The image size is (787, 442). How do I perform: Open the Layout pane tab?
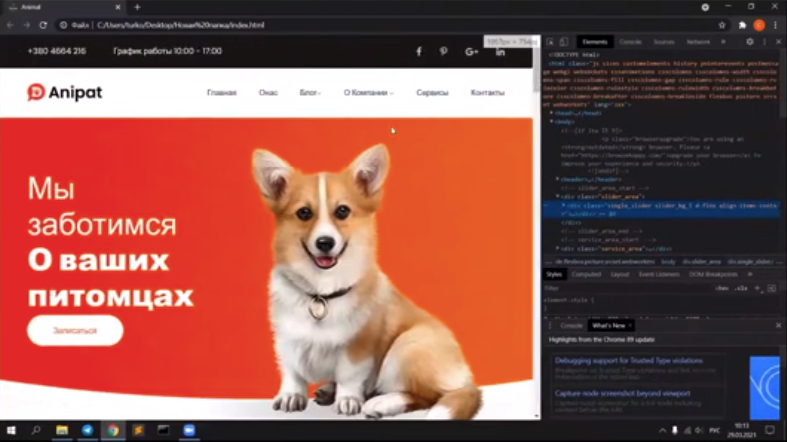coord(620,274)
